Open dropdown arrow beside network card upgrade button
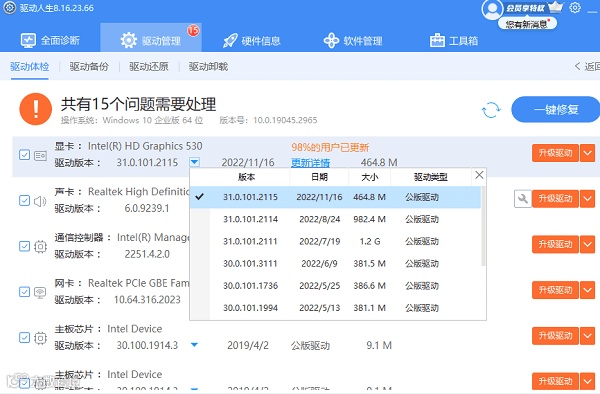Screen dimensions: 600x394 point(587,290)
